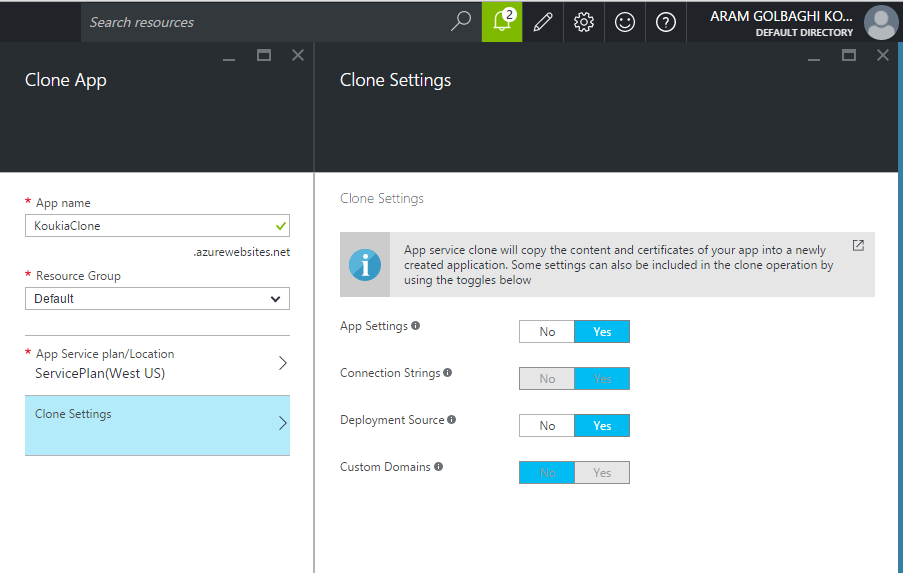Click the search magnifier icon

click(x=461, y=22)
